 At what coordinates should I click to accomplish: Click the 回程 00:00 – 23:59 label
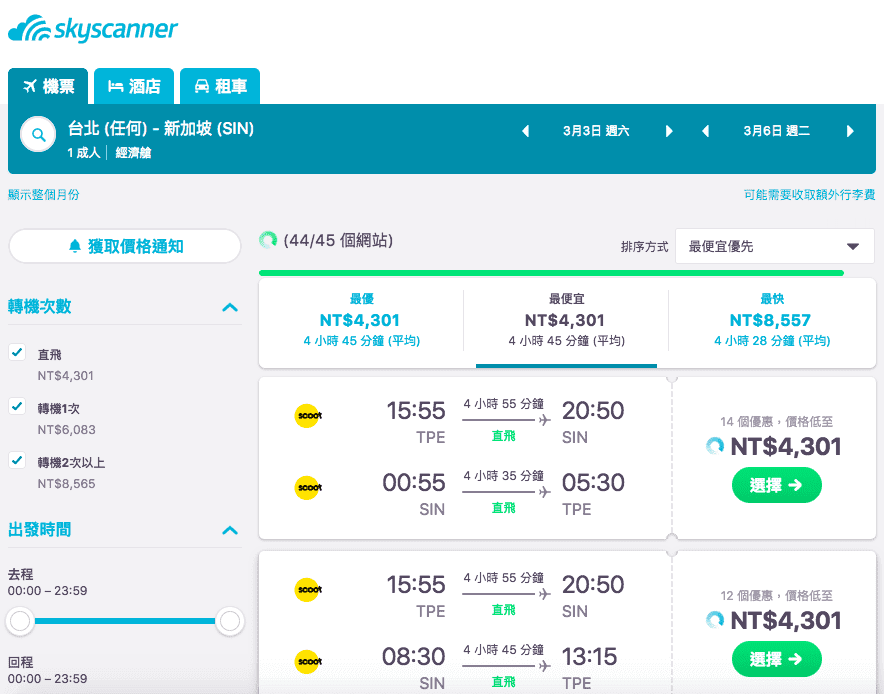pos(47,670)
